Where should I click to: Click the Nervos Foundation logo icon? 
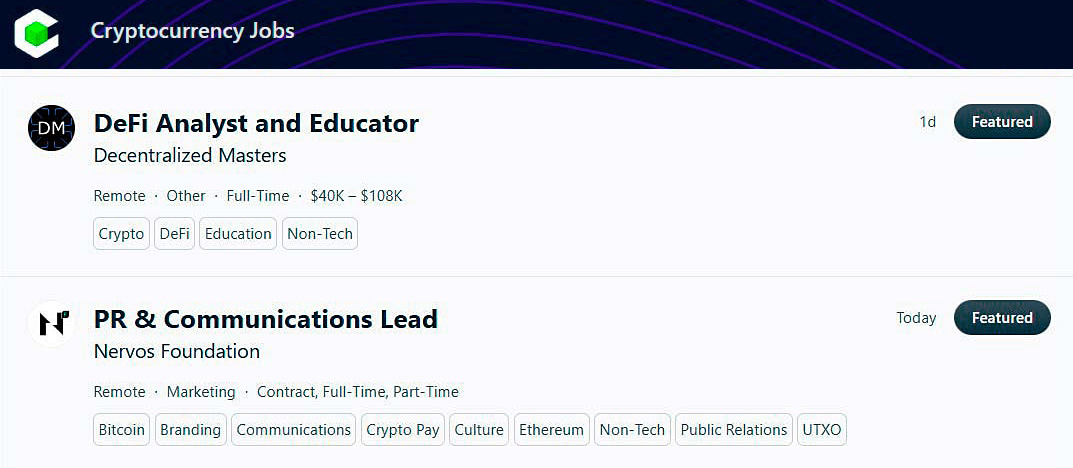[51, 323]
